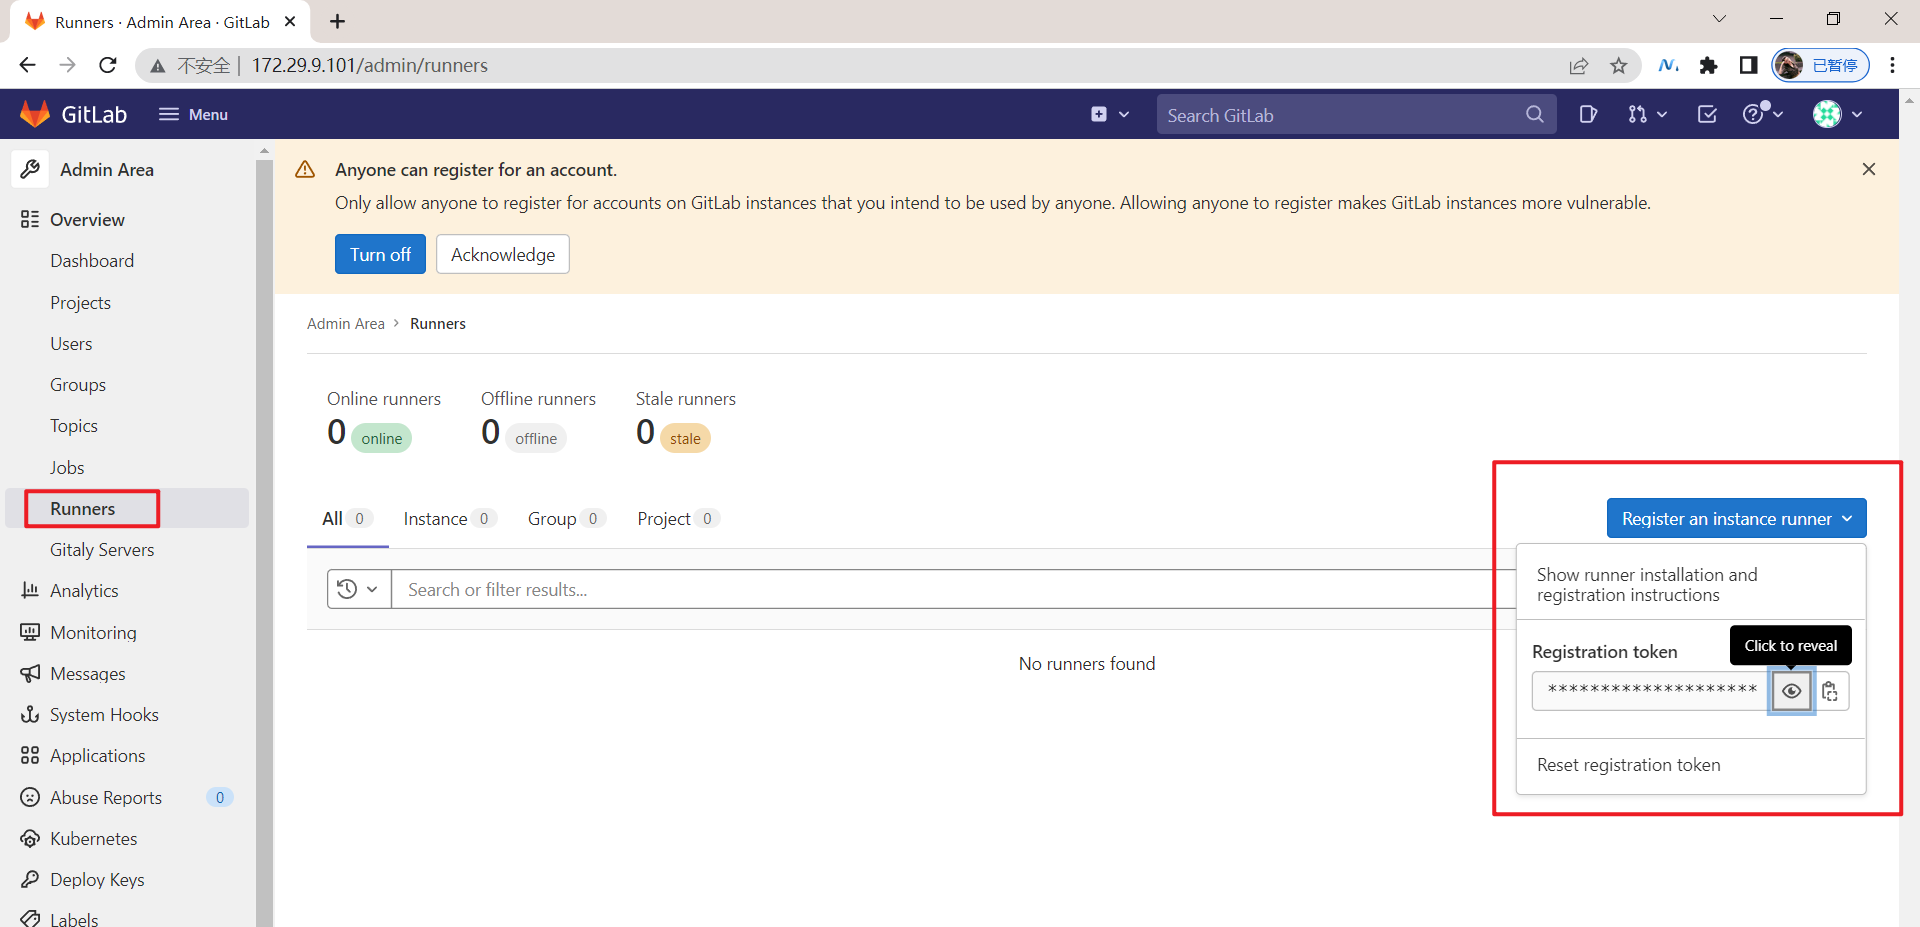This screenshot has width=1920, height=927.
Task: Click the stale status badge
Action: [685, 438]
